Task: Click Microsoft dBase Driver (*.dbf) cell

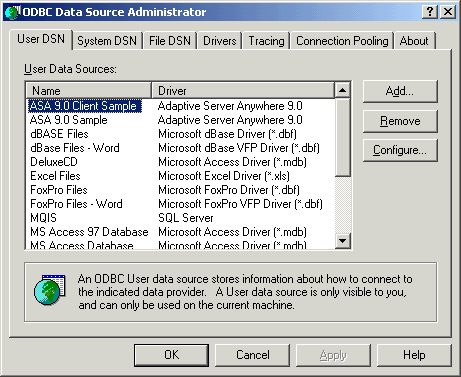Action: 227,134
